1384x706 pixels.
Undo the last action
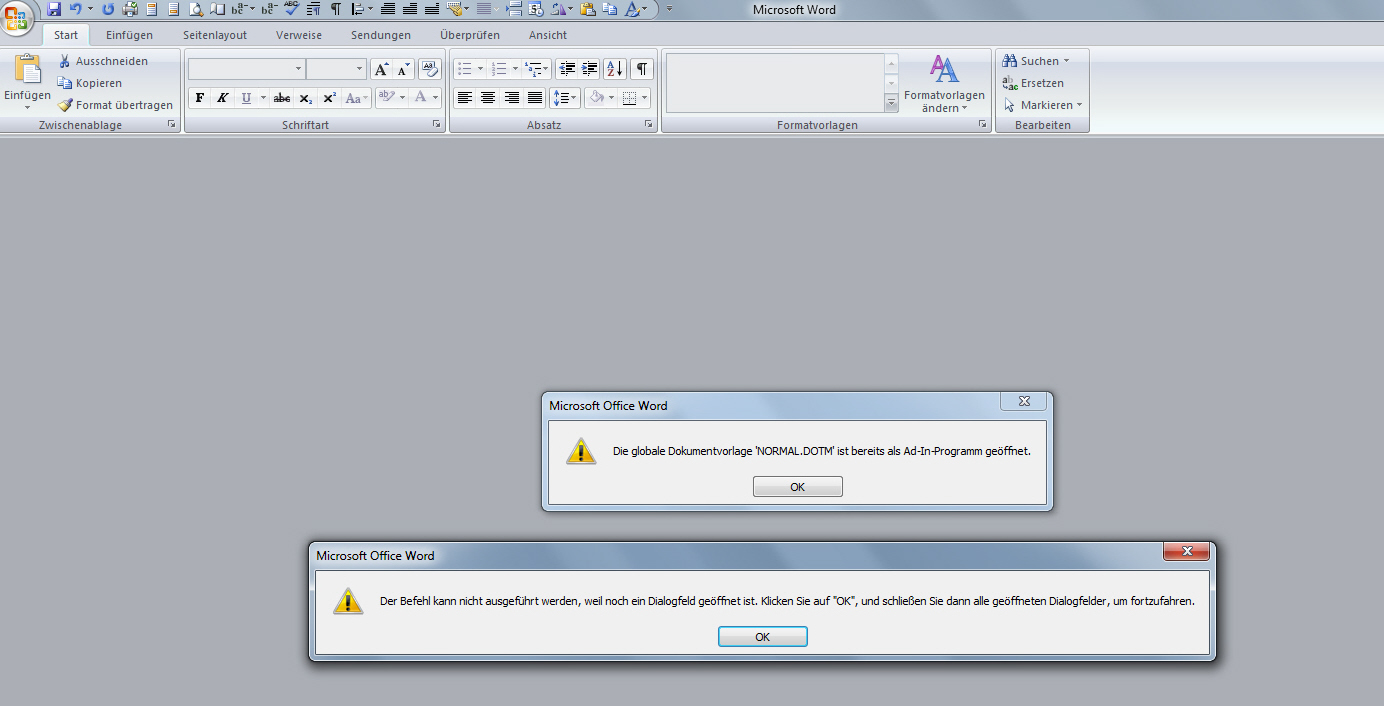click(75, 9)
